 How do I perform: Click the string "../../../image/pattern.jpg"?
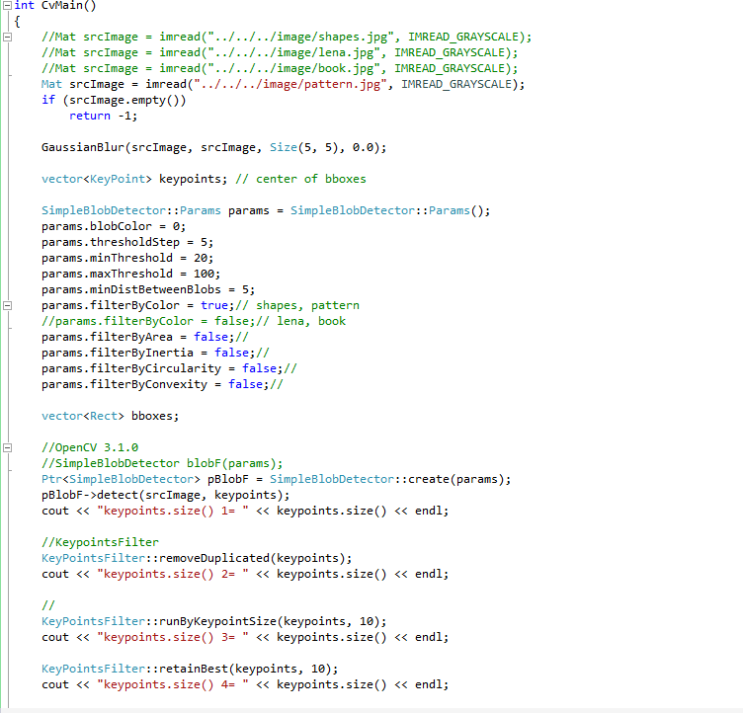click(290, 84)
